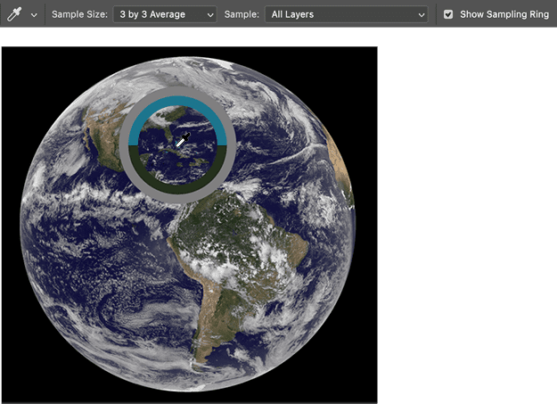Click the 'Show Sampling Ring' label text

click(504, 14)
